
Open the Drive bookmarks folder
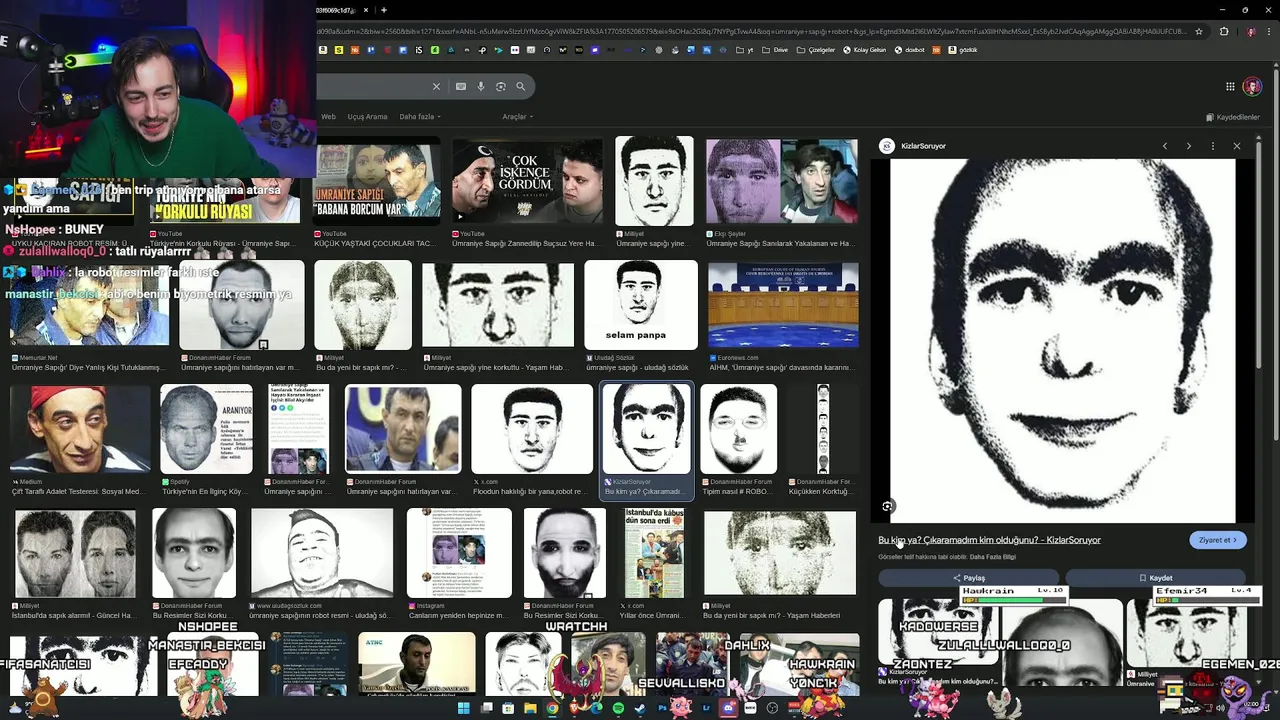775,50
